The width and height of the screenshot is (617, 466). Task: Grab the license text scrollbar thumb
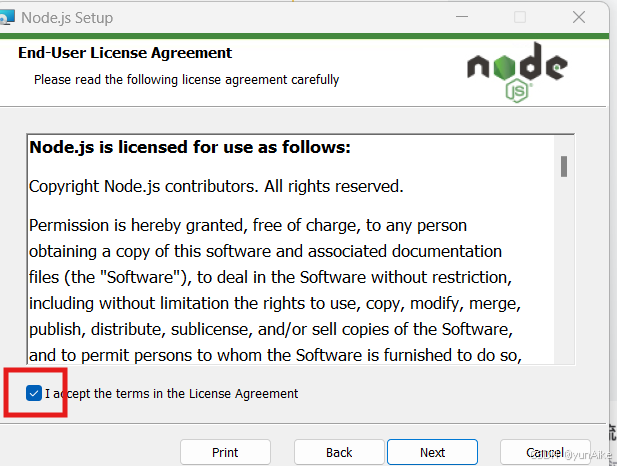coord(564,166)
